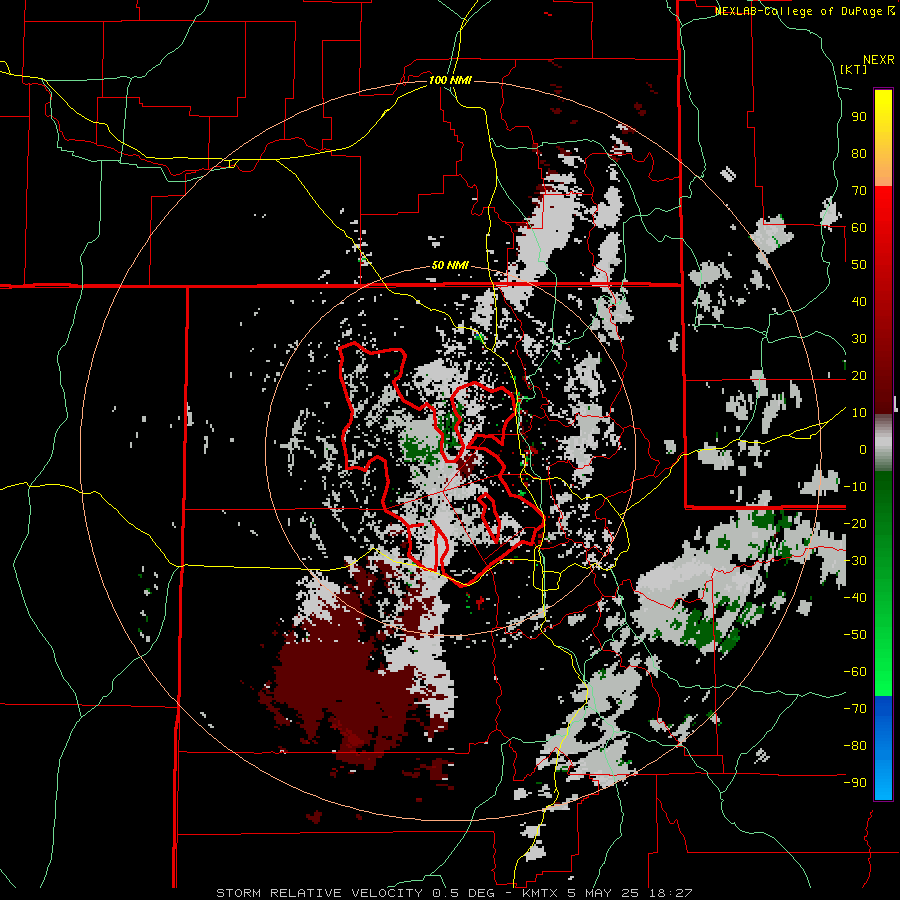Select the 90 value on the velocity scale
This screenshot has height=900, width=900.
pos(859,117)
